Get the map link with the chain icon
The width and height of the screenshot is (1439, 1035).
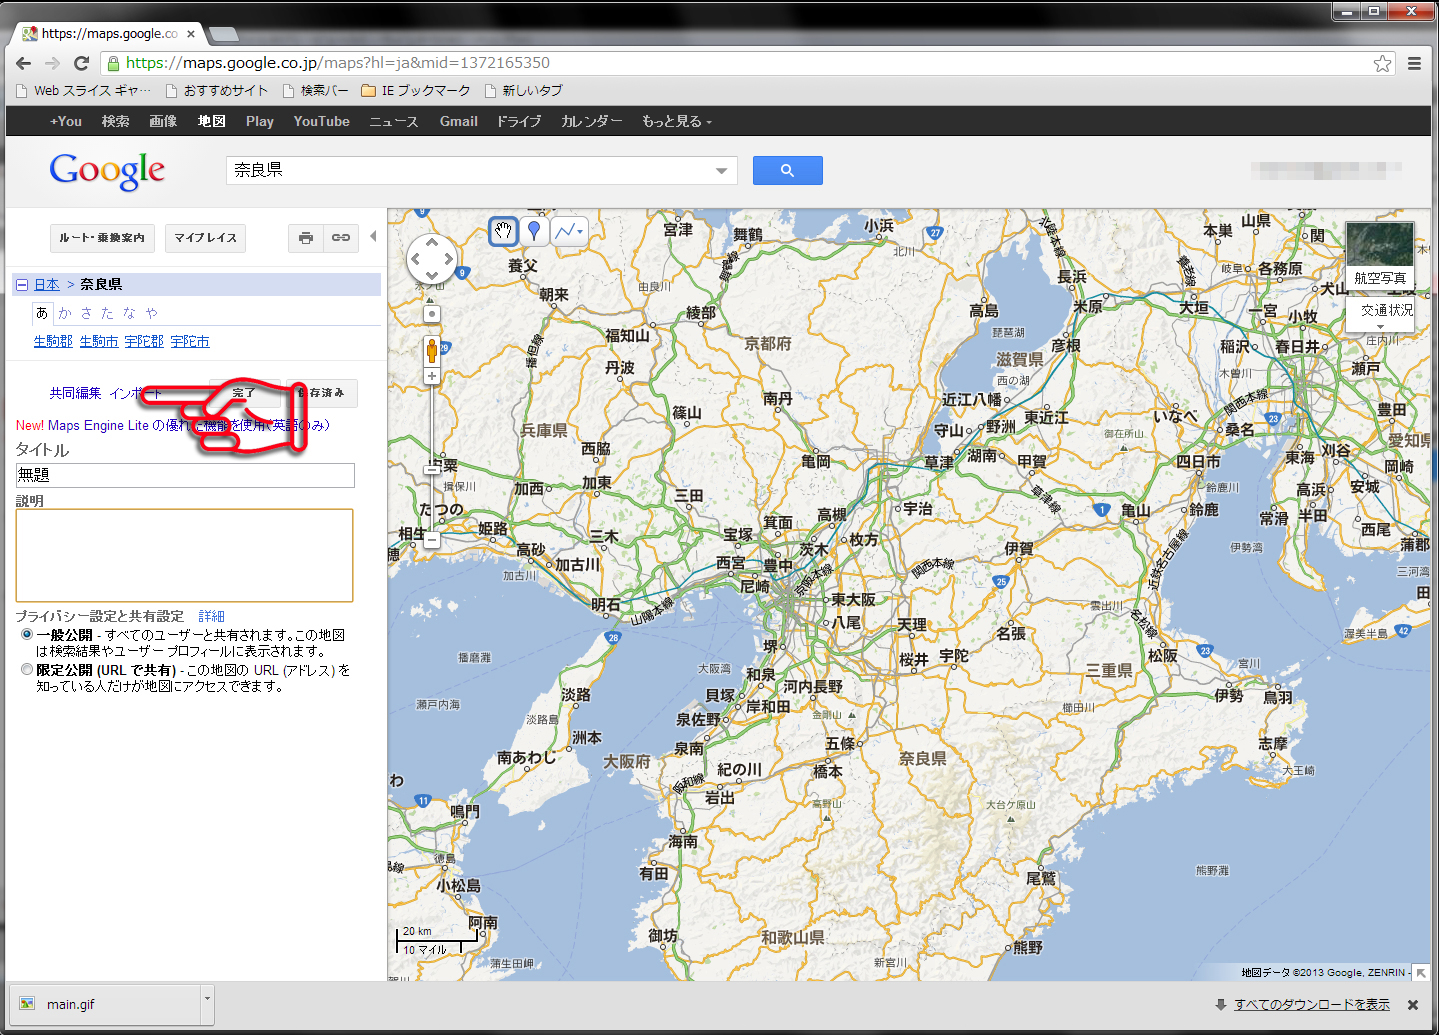(x=341, y=238)
